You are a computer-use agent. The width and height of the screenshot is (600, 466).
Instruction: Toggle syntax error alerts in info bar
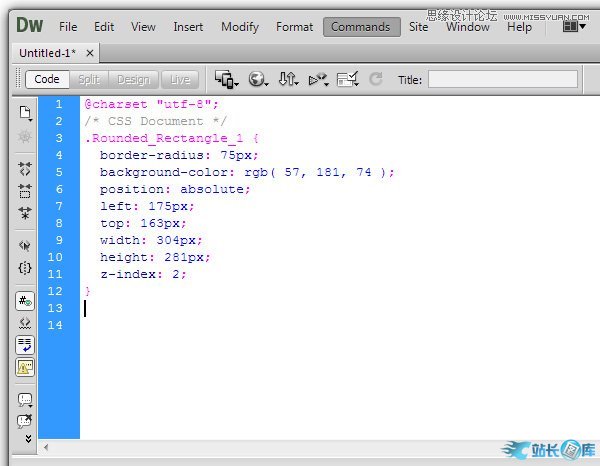(x=25, y=367)
